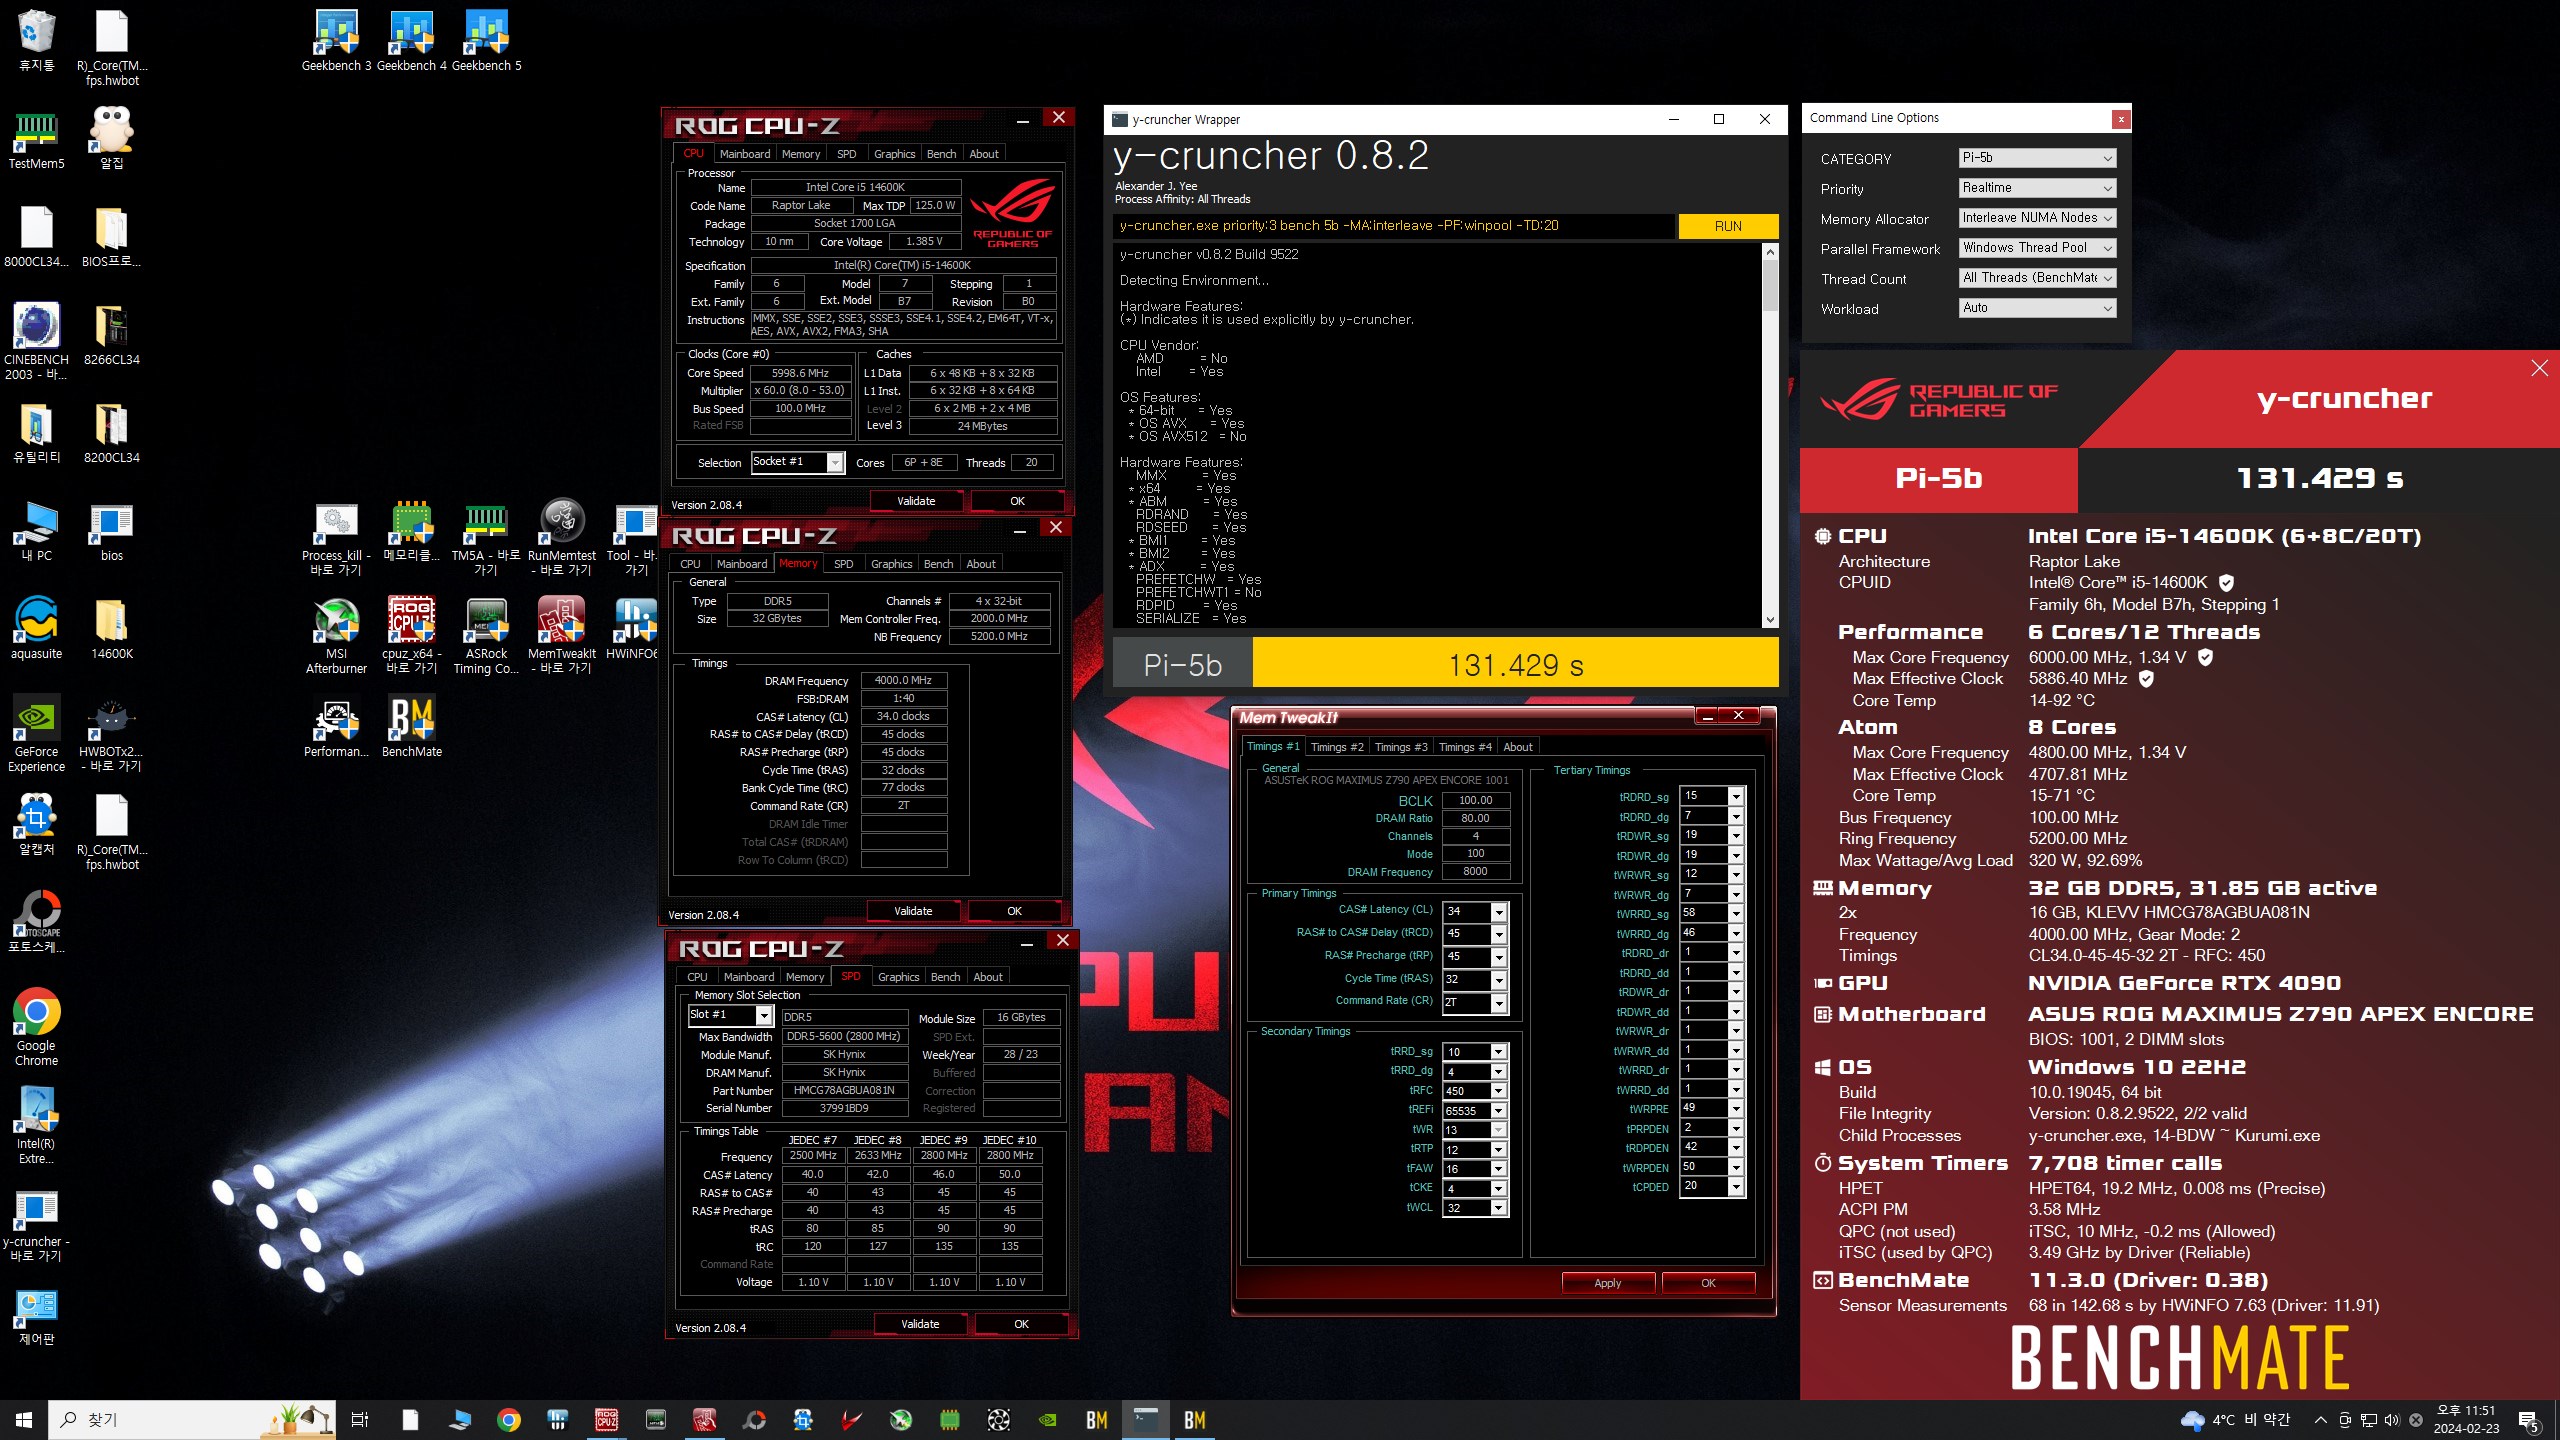Open the notification center icon

coord(2529,1420)
